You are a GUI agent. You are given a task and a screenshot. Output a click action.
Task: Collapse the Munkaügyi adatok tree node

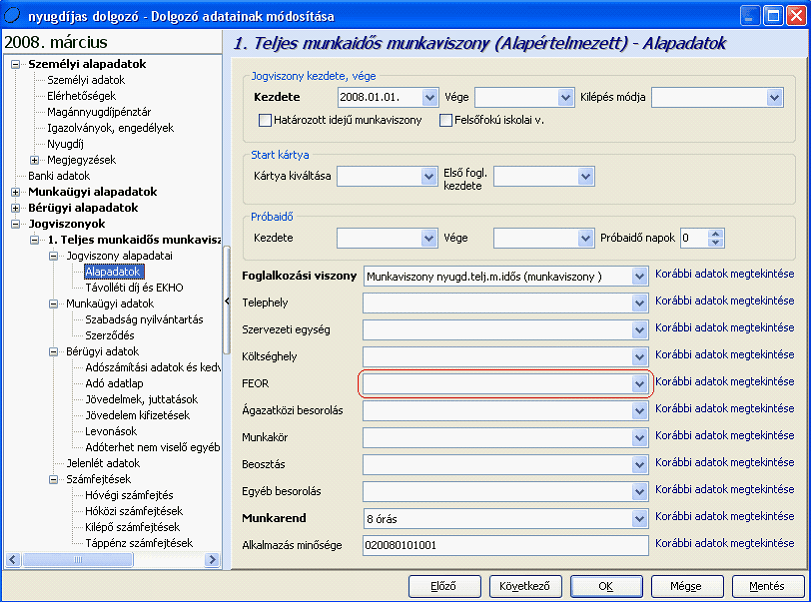click(54, 304)
